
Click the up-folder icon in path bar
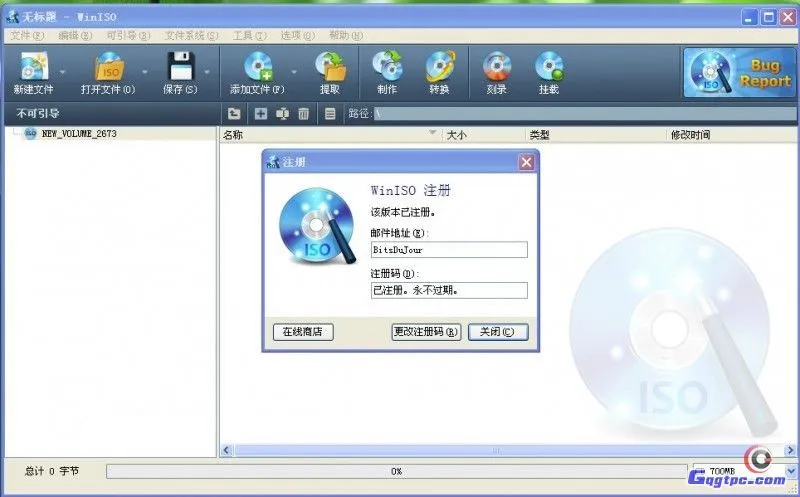[x=234, y=113]
